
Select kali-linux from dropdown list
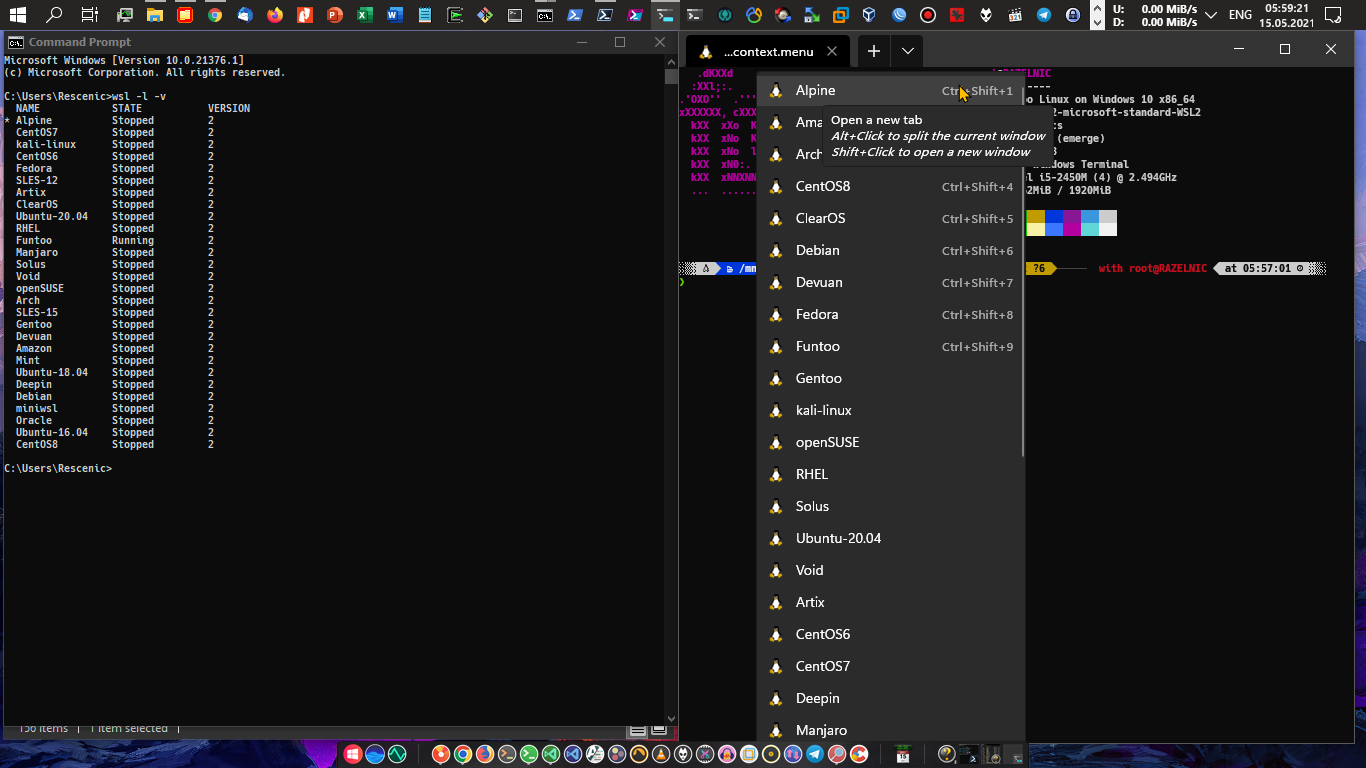point(891,410)
